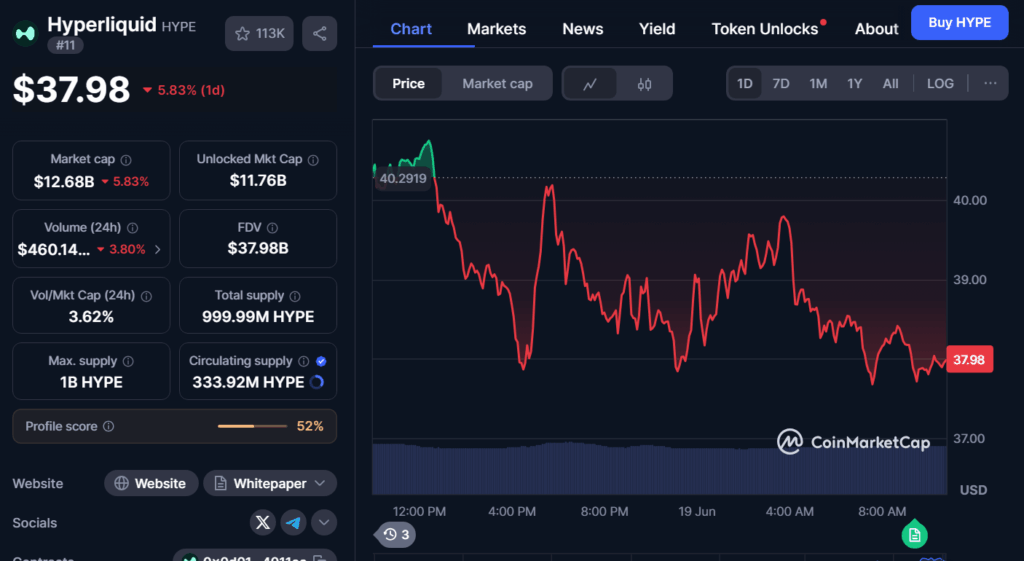The image size is (1024, 561).
Task: Click the 3.80% volume change text
Action: [x=127, y=249]
